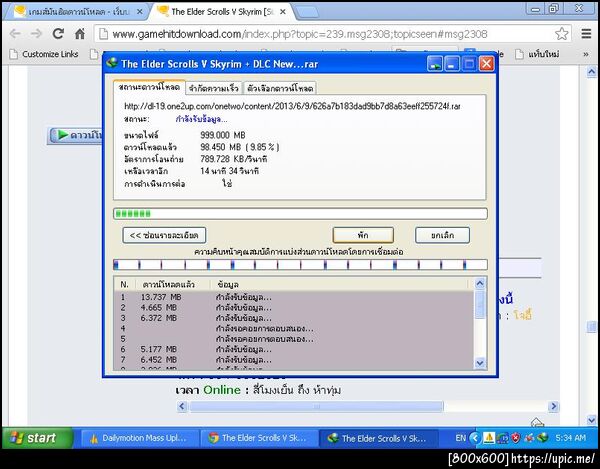Click the IDM title bar icon
This screenshot has width=600, height=469.
coord(112,63)
